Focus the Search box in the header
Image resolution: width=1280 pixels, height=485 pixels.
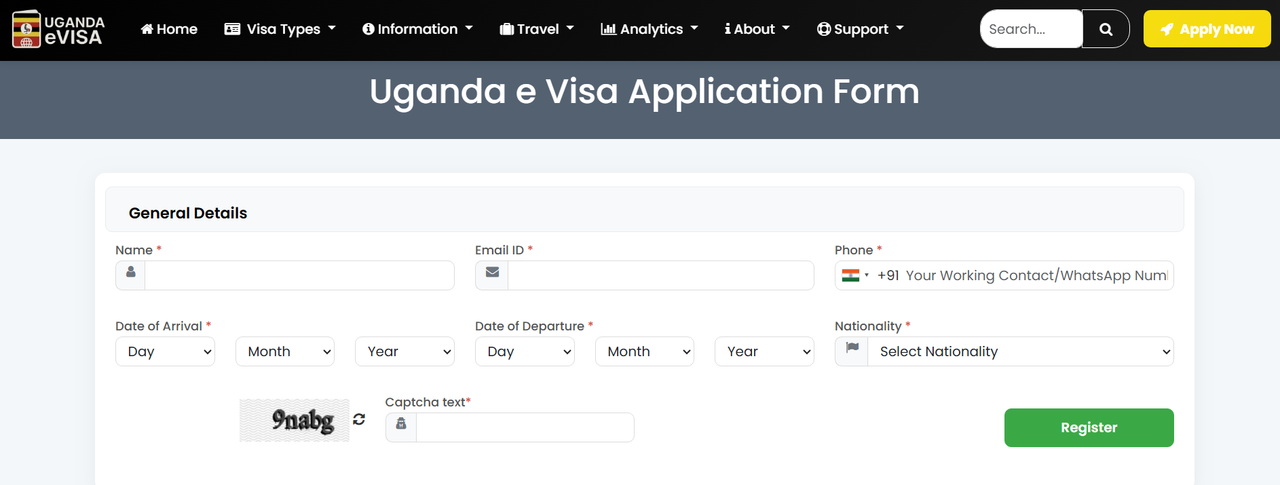pos(1031,29)
